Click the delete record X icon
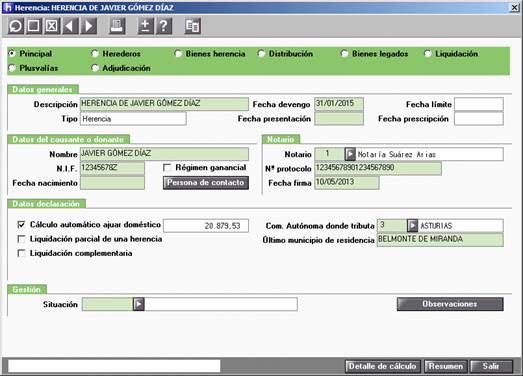The width and height of the screenshot is (523, 376). [52, 26]
